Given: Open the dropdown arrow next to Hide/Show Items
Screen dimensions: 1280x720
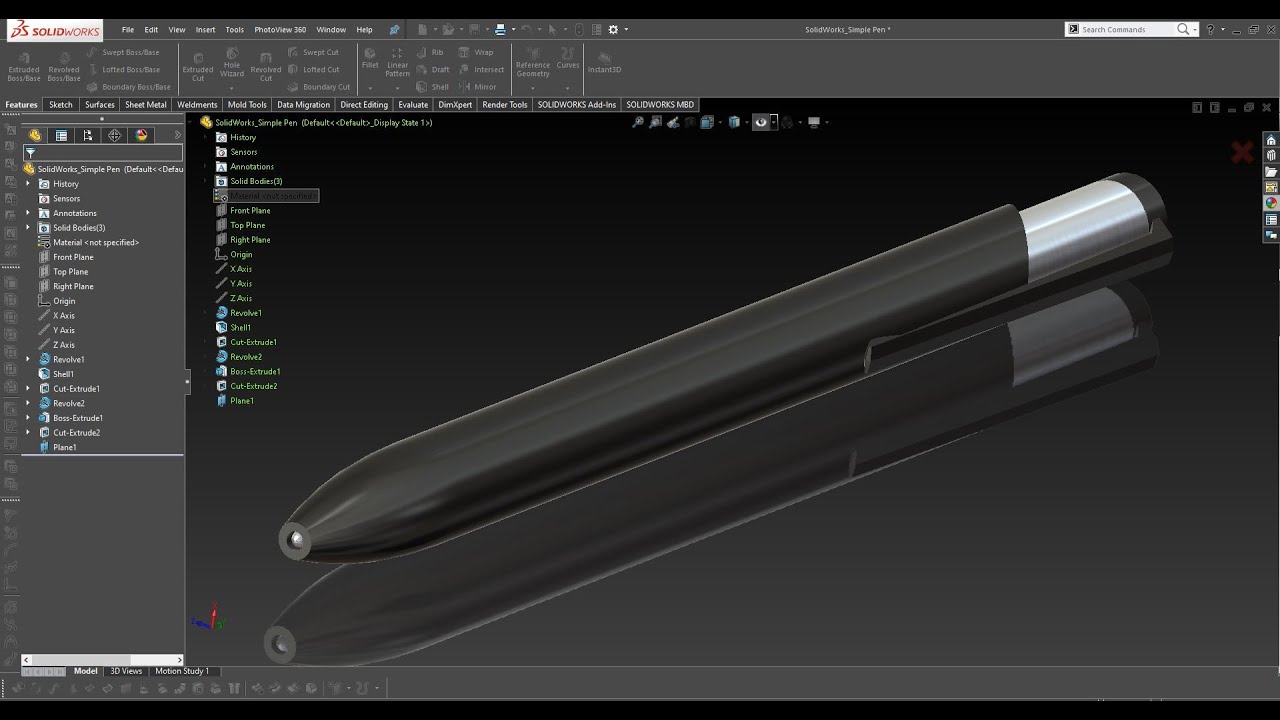Looking at the screenshot, I should (773, 123).
